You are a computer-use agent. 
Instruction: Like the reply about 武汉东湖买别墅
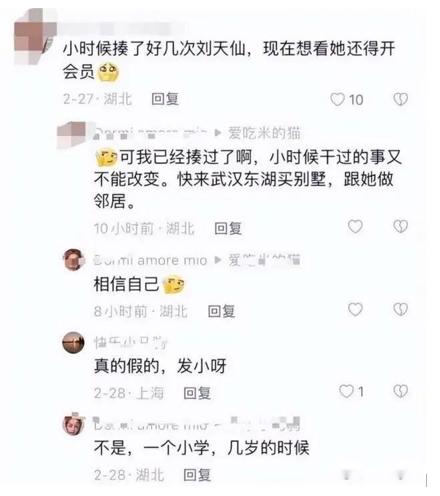[355, 227]
